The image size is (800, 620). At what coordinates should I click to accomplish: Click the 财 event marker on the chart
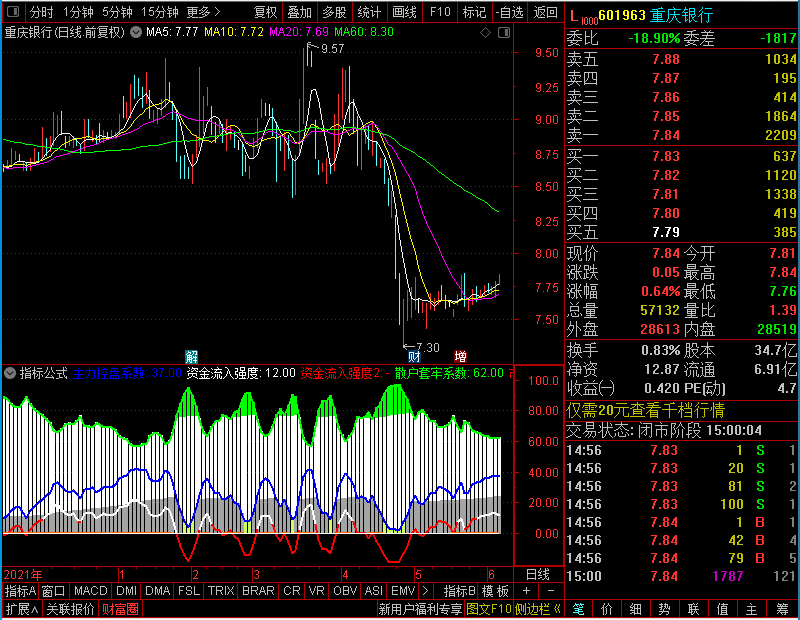(414, 356)
